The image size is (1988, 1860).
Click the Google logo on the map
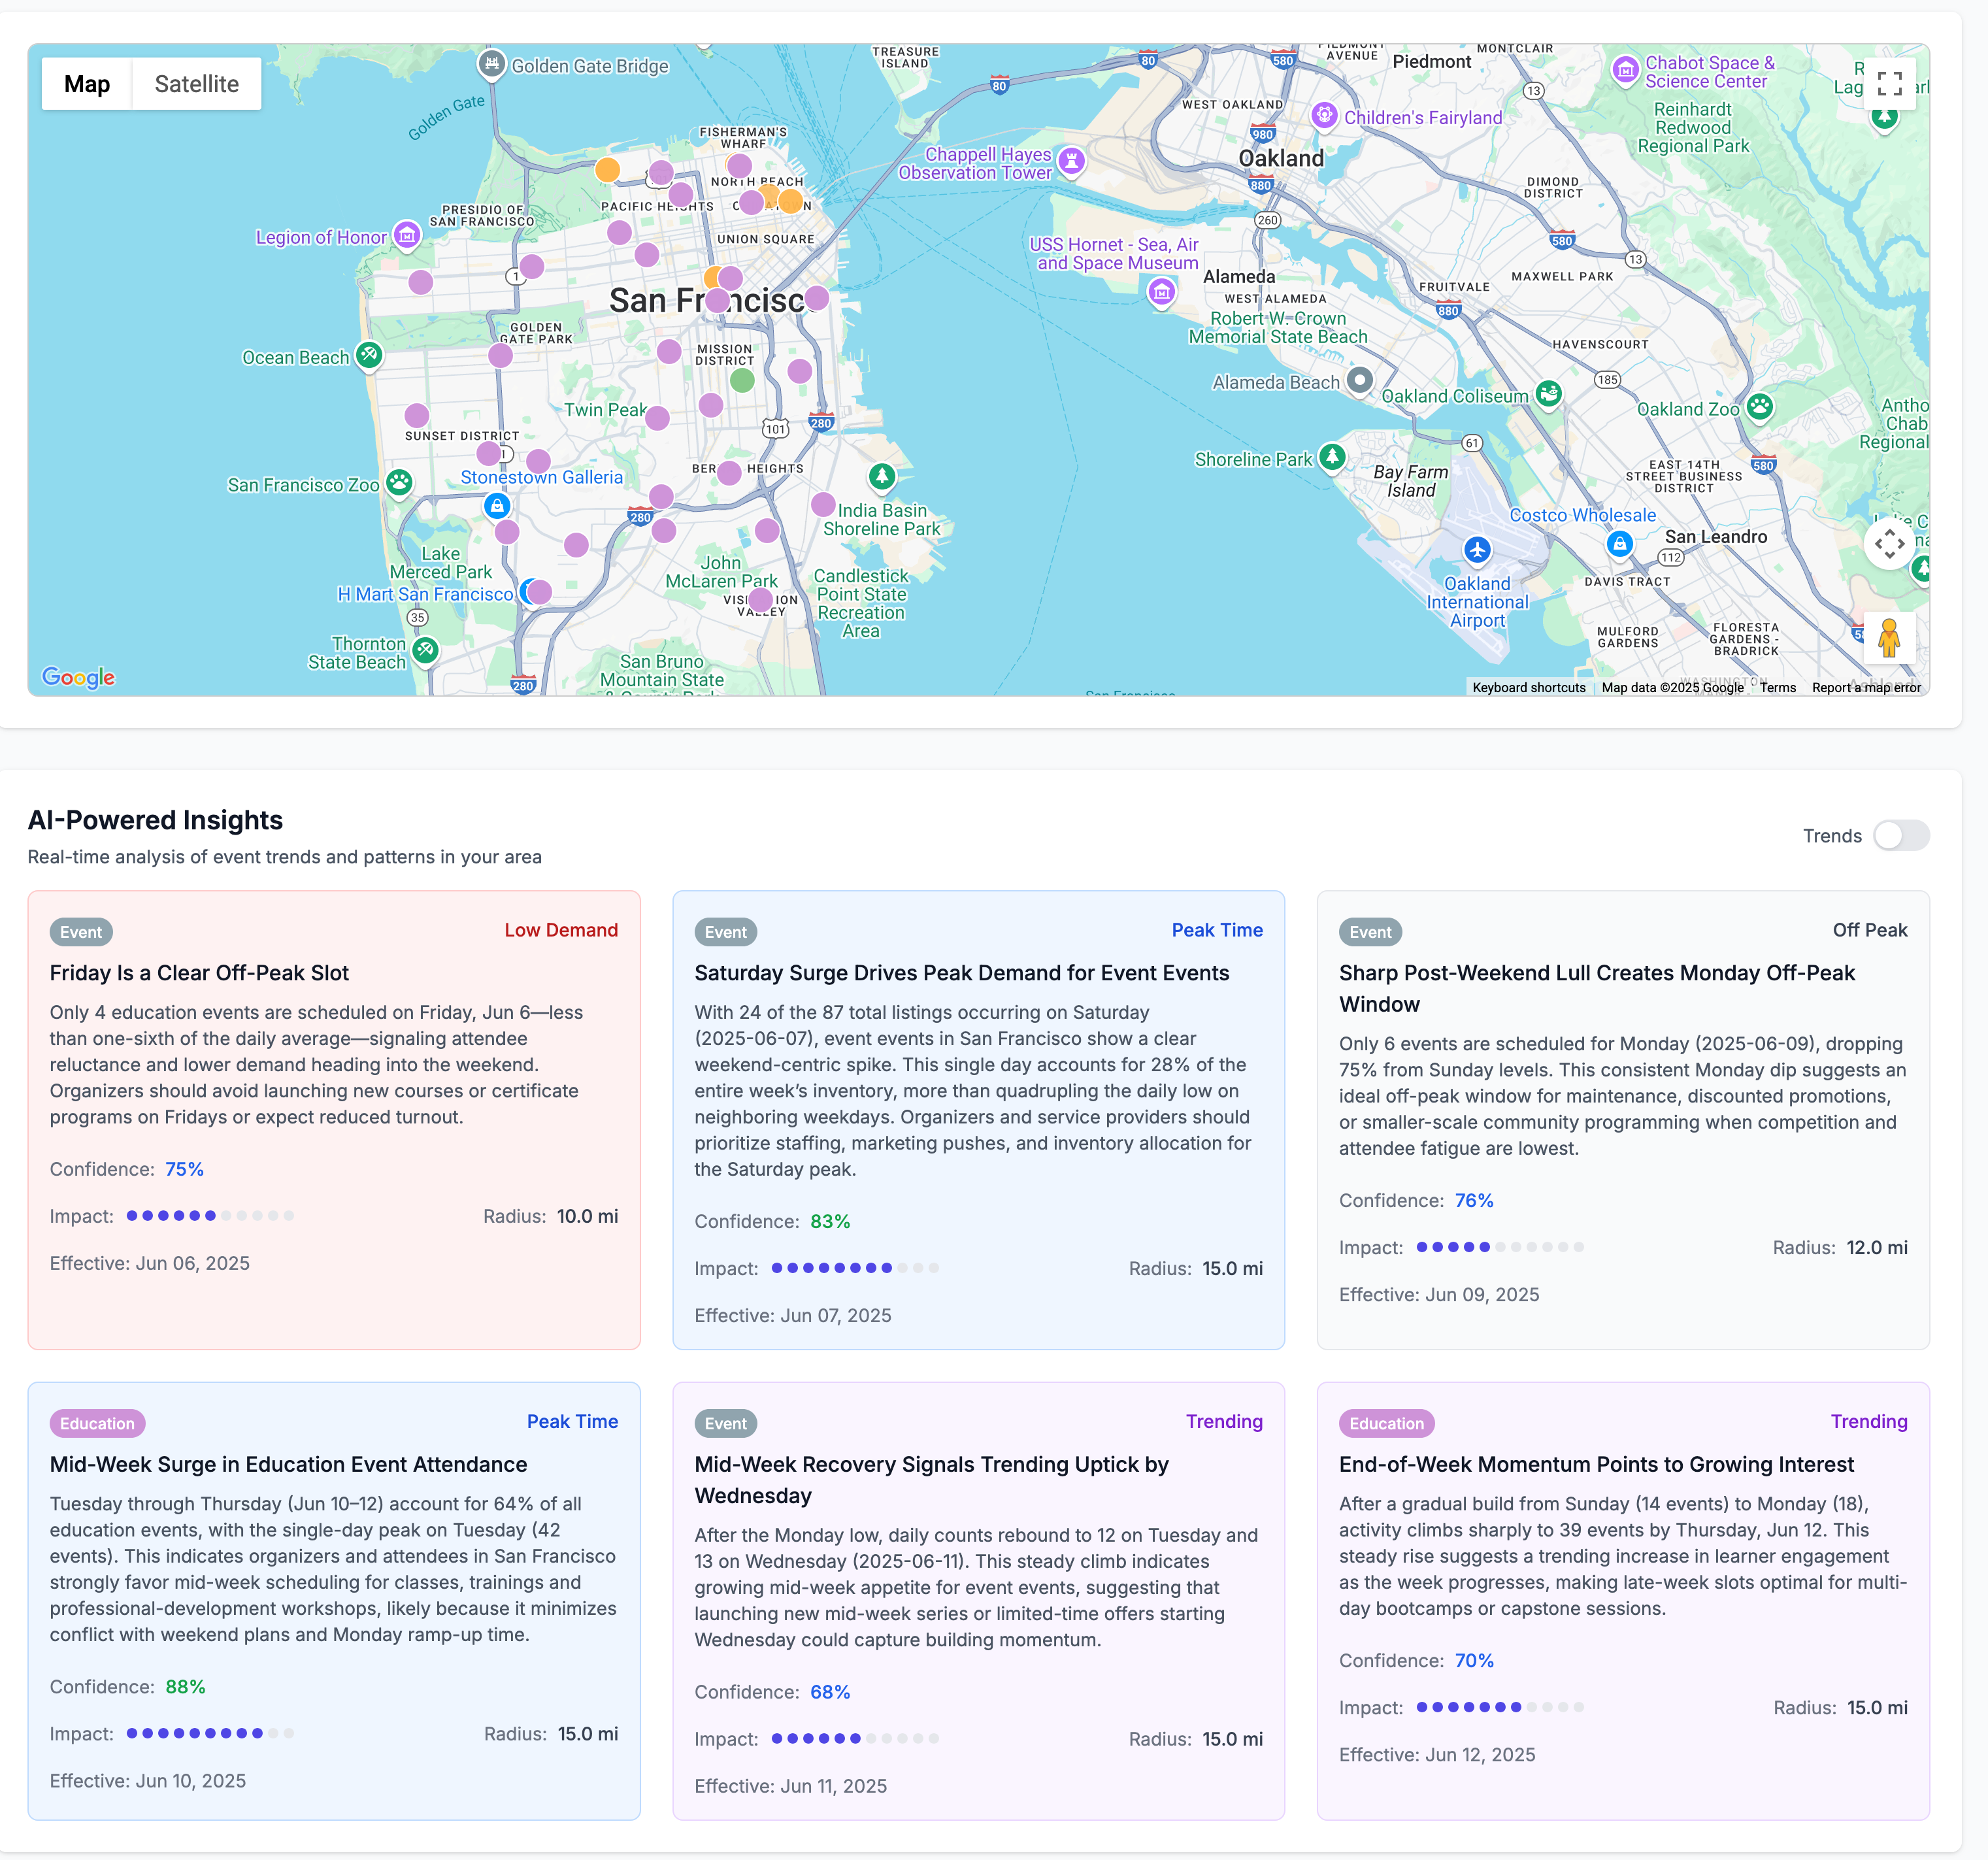pyautogui.click(x=78, y=677)
